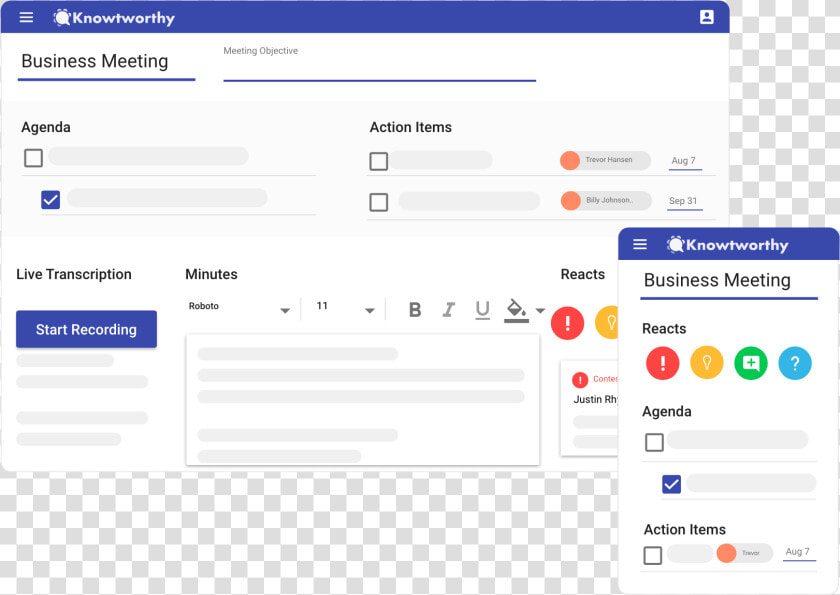The height and width of the screenshot is (595, 840).
Task: Uncheck the checked Agenda sub-item in mobile panel
Action: pos(671,484)
